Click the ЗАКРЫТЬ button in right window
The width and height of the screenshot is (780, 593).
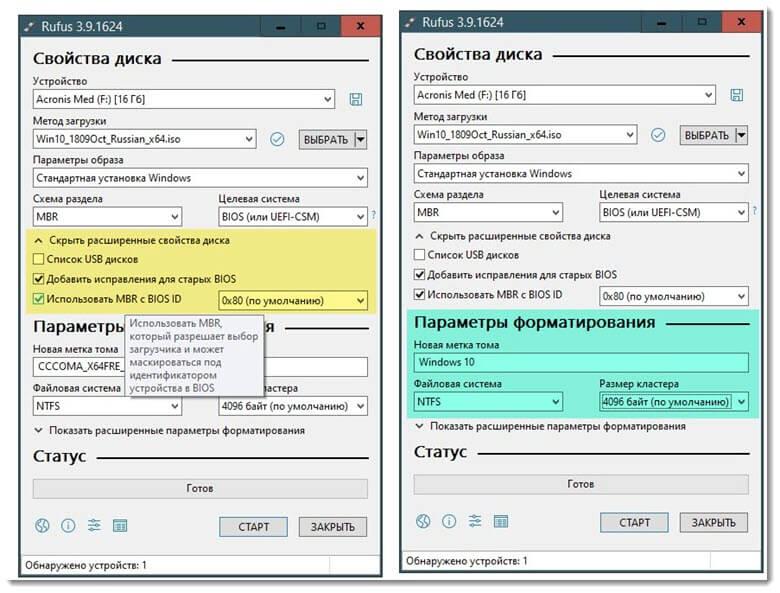click(x=714, y=522)
